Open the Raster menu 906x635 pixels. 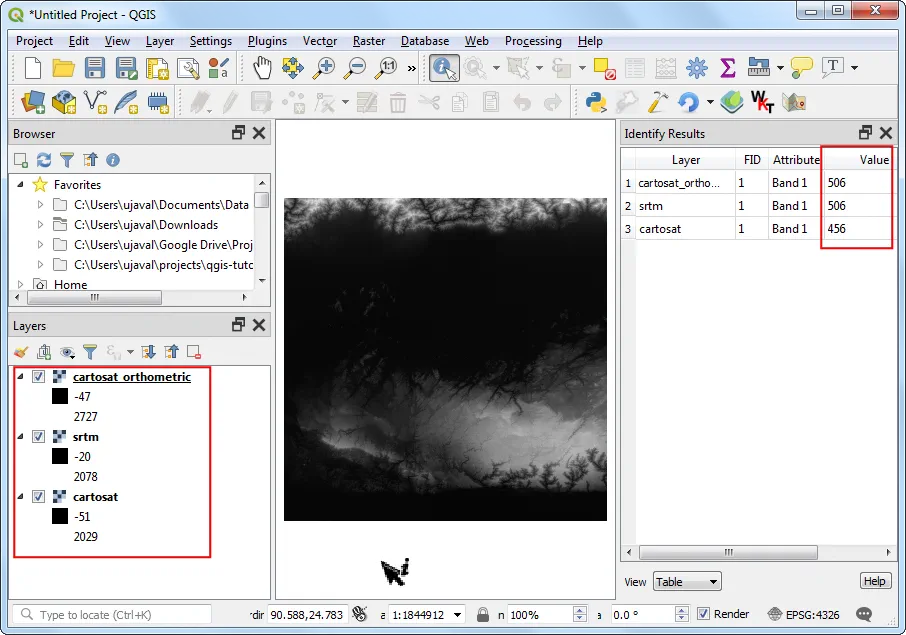coord(369,40)
